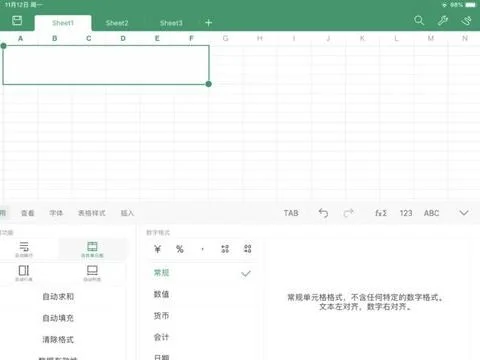This screenshot has height=360, width=480.
Task: Open the 插入 tab
Action: (127, 213)
